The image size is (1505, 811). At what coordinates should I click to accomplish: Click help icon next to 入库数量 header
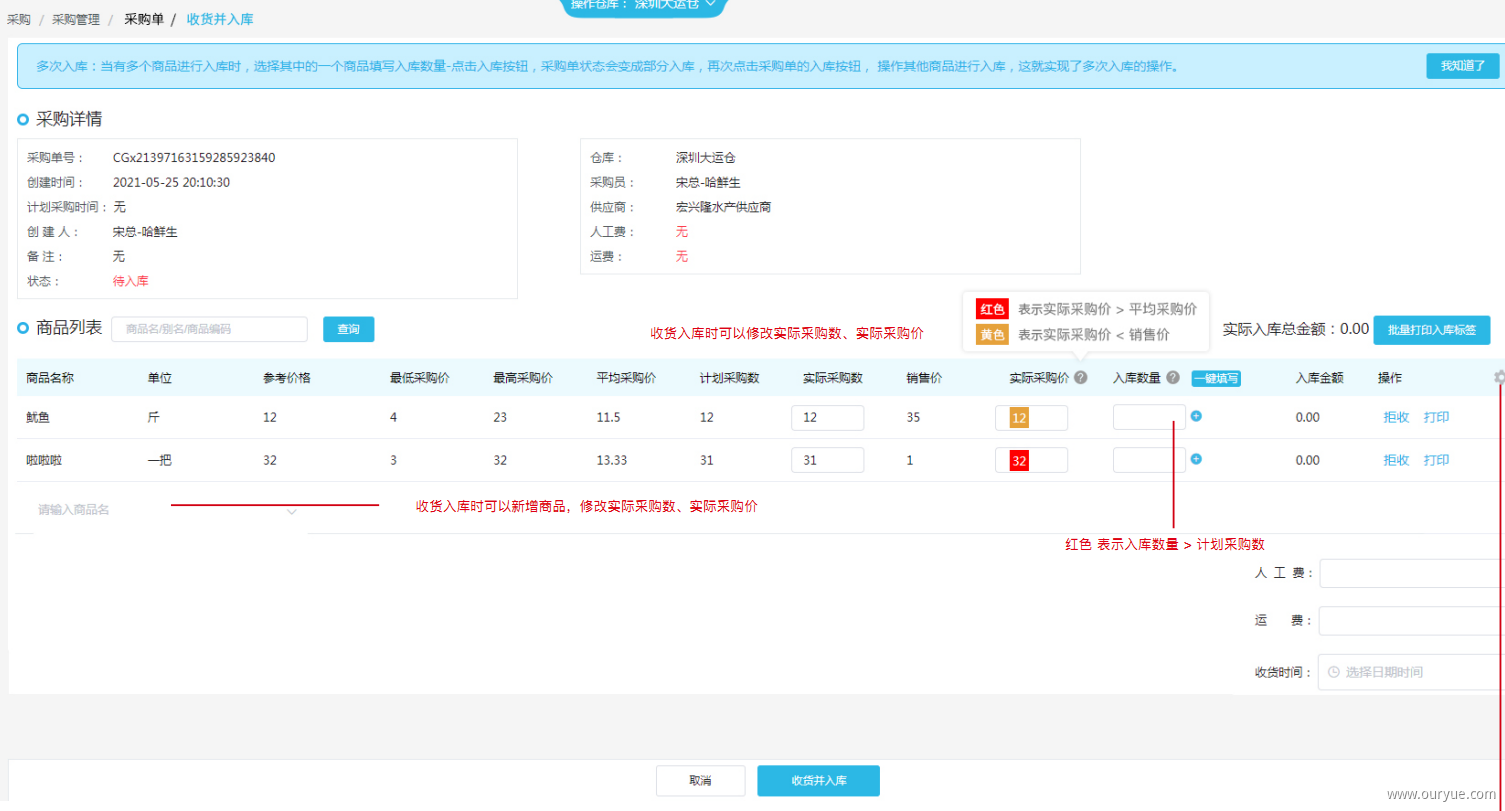pos(1173,377)
